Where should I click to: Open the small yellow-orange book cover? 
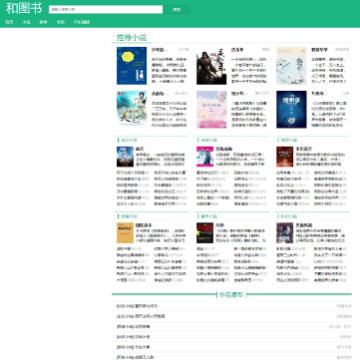tap(125, 233)
